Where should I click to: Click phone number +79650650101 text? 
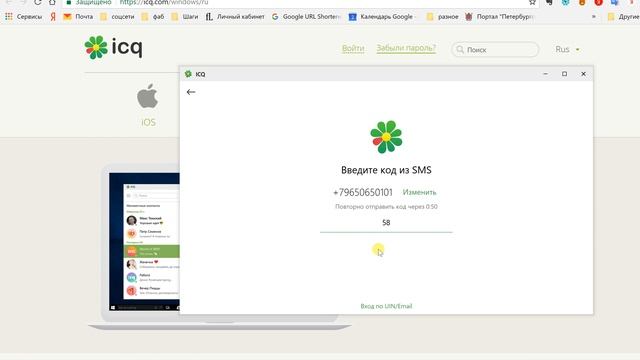363,192
